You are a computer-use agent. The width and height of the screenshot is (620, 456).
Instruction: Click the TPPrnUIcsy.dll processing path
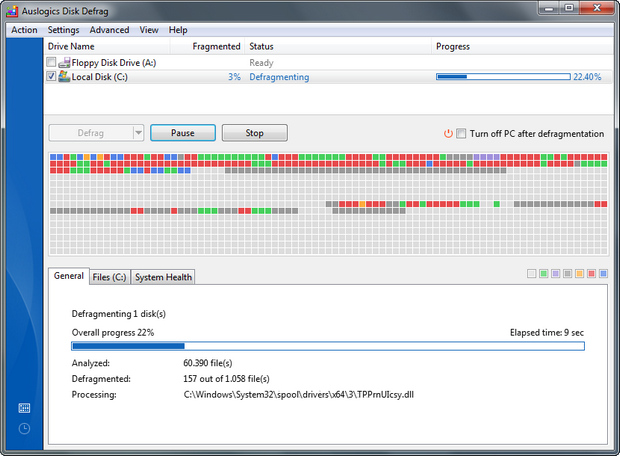(299, 395)
